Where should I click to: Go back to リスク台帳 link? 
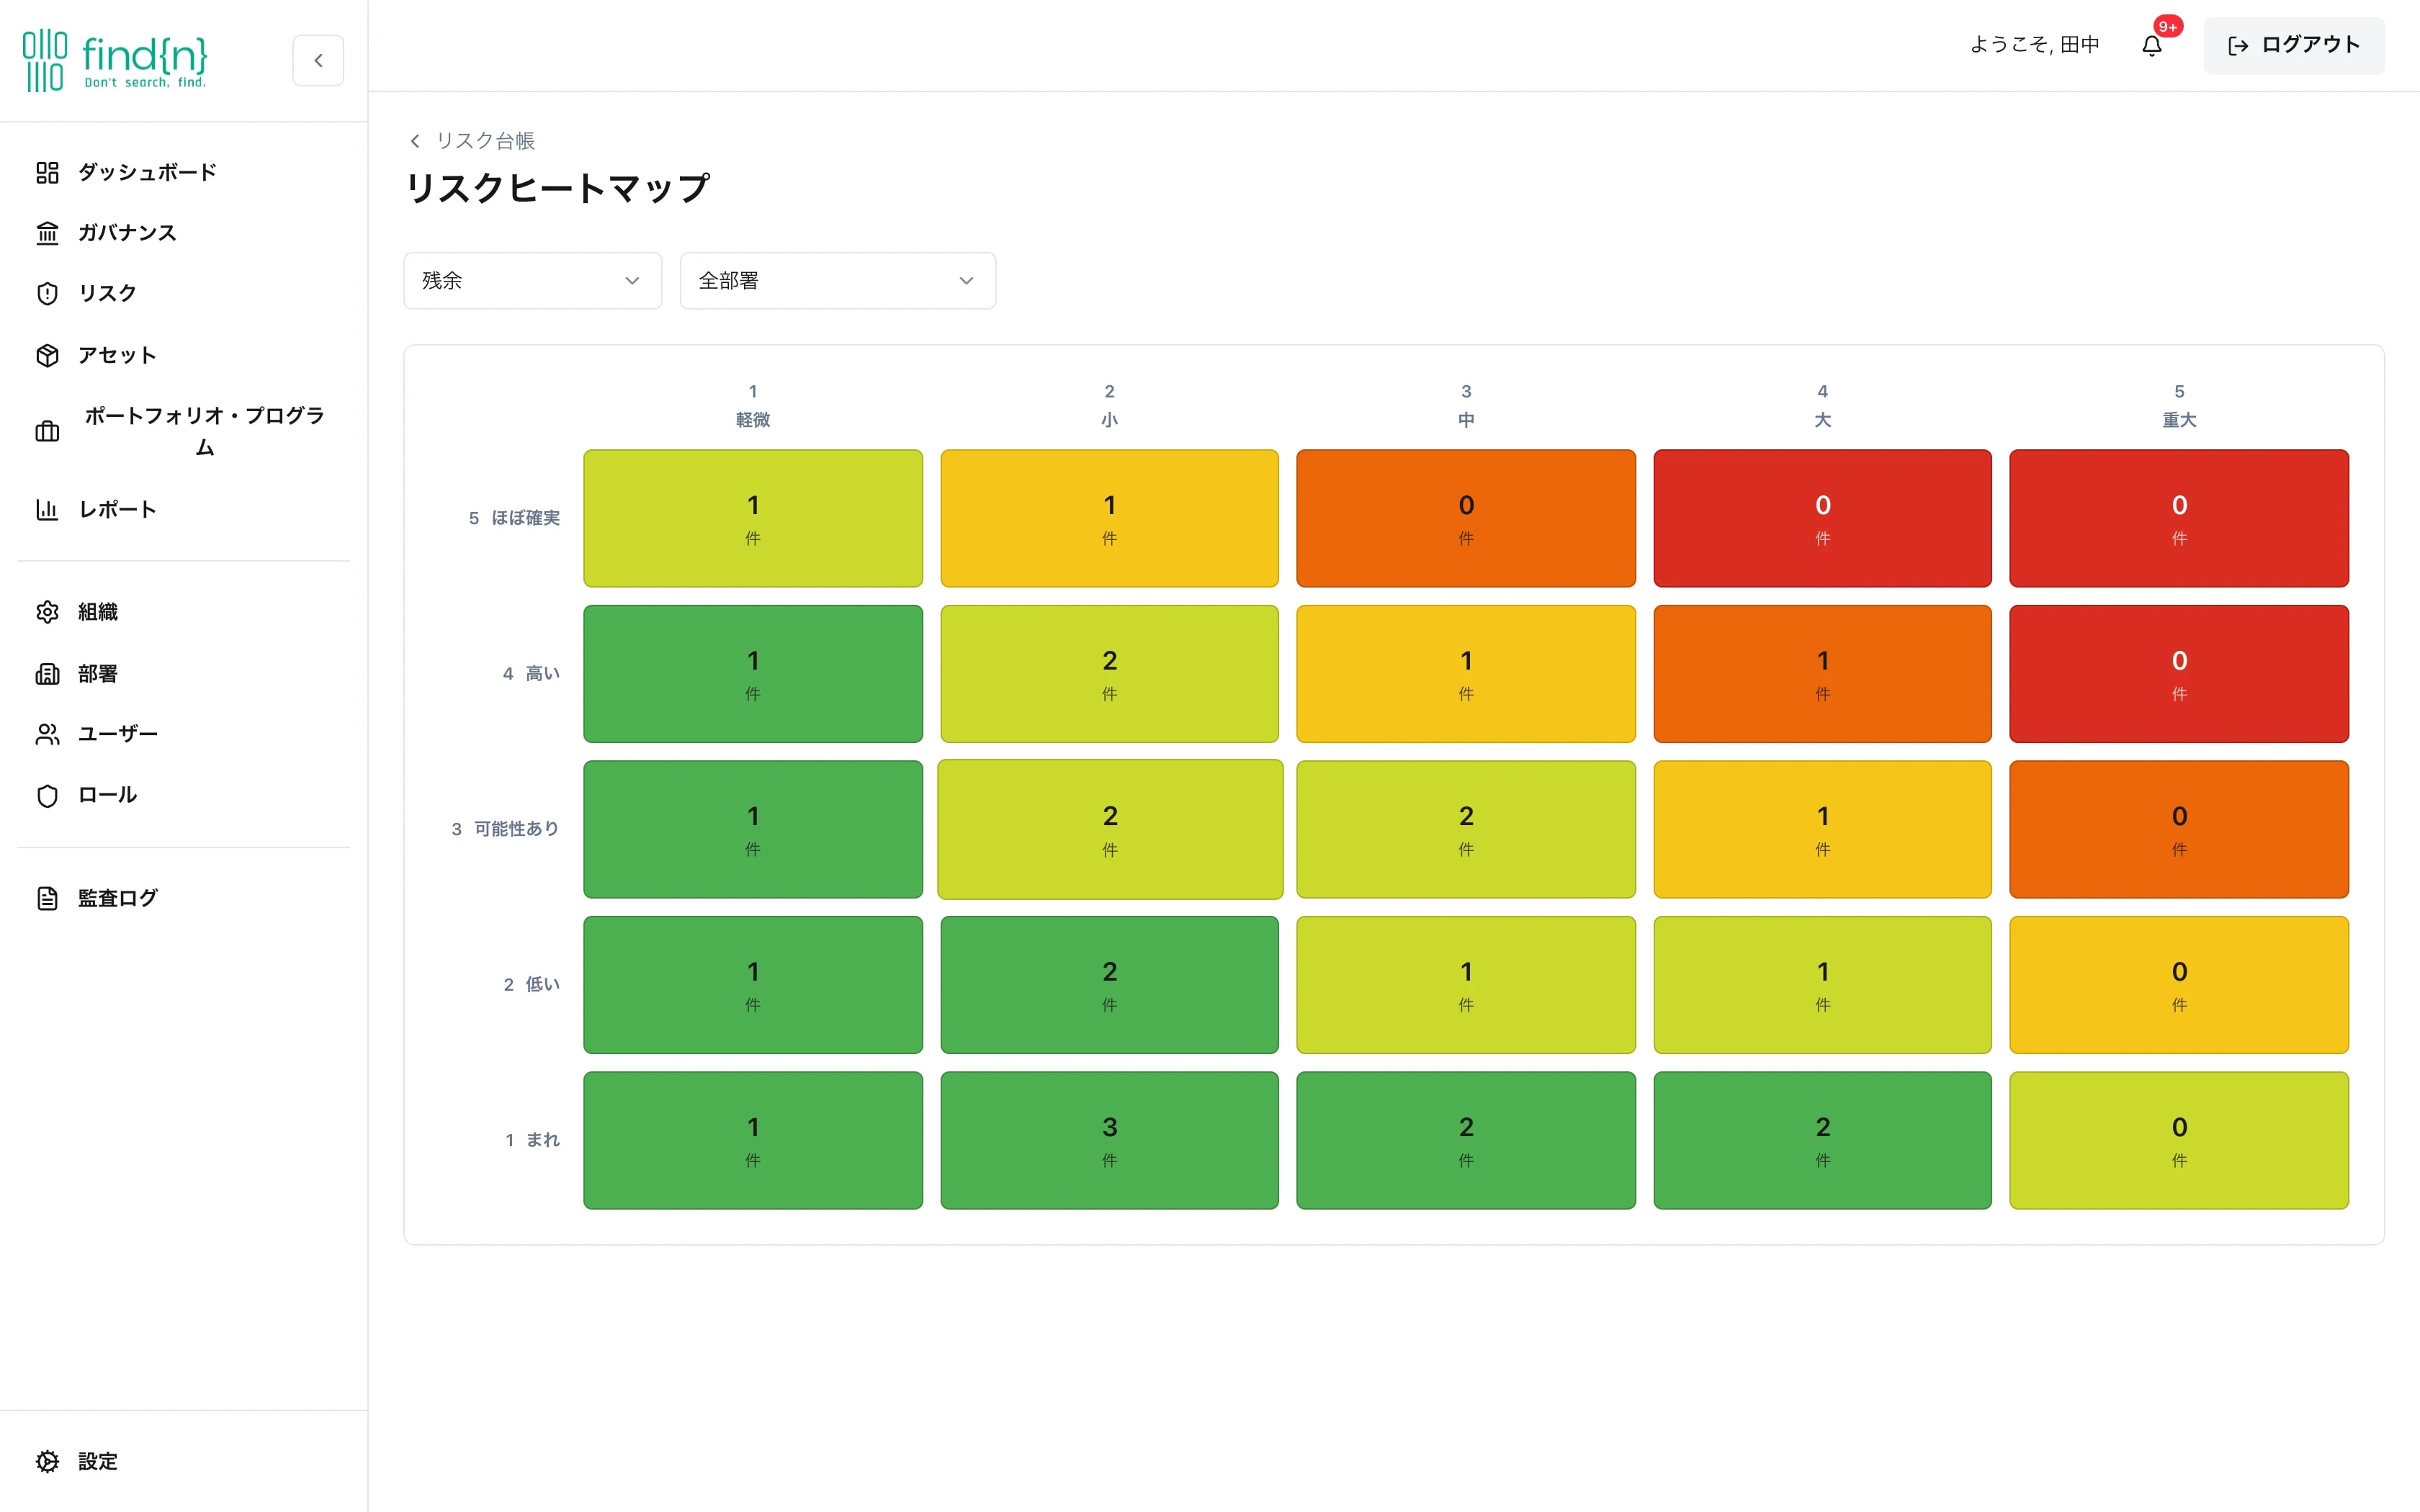click(472, 141)
